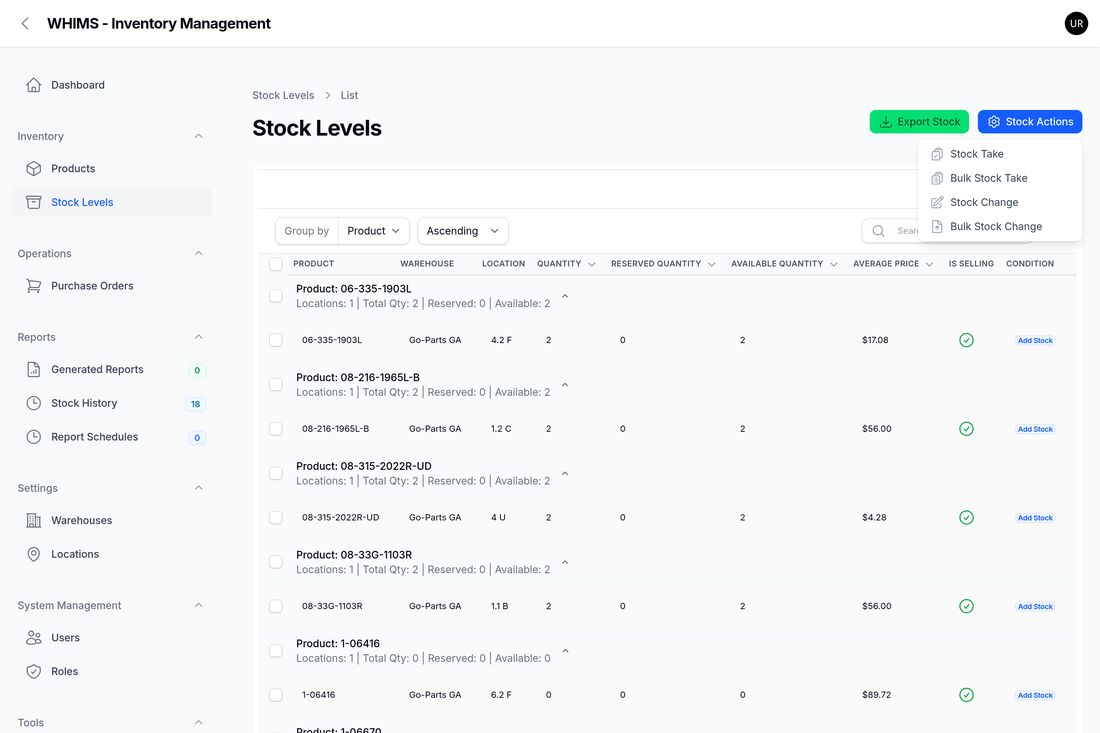Click the Is Selling checkmark for 08-33G-1103R
This screenshot has width=1100, height=733.
(966, 606)
